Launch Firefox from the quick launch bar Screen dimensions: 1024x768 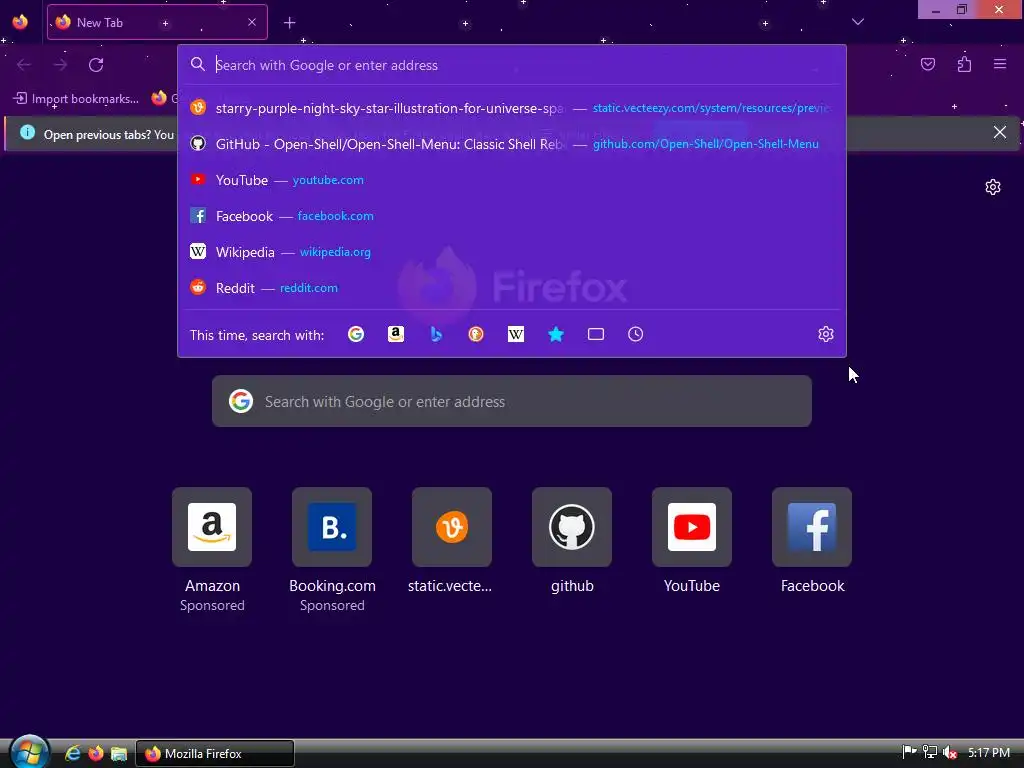[96, 754]
